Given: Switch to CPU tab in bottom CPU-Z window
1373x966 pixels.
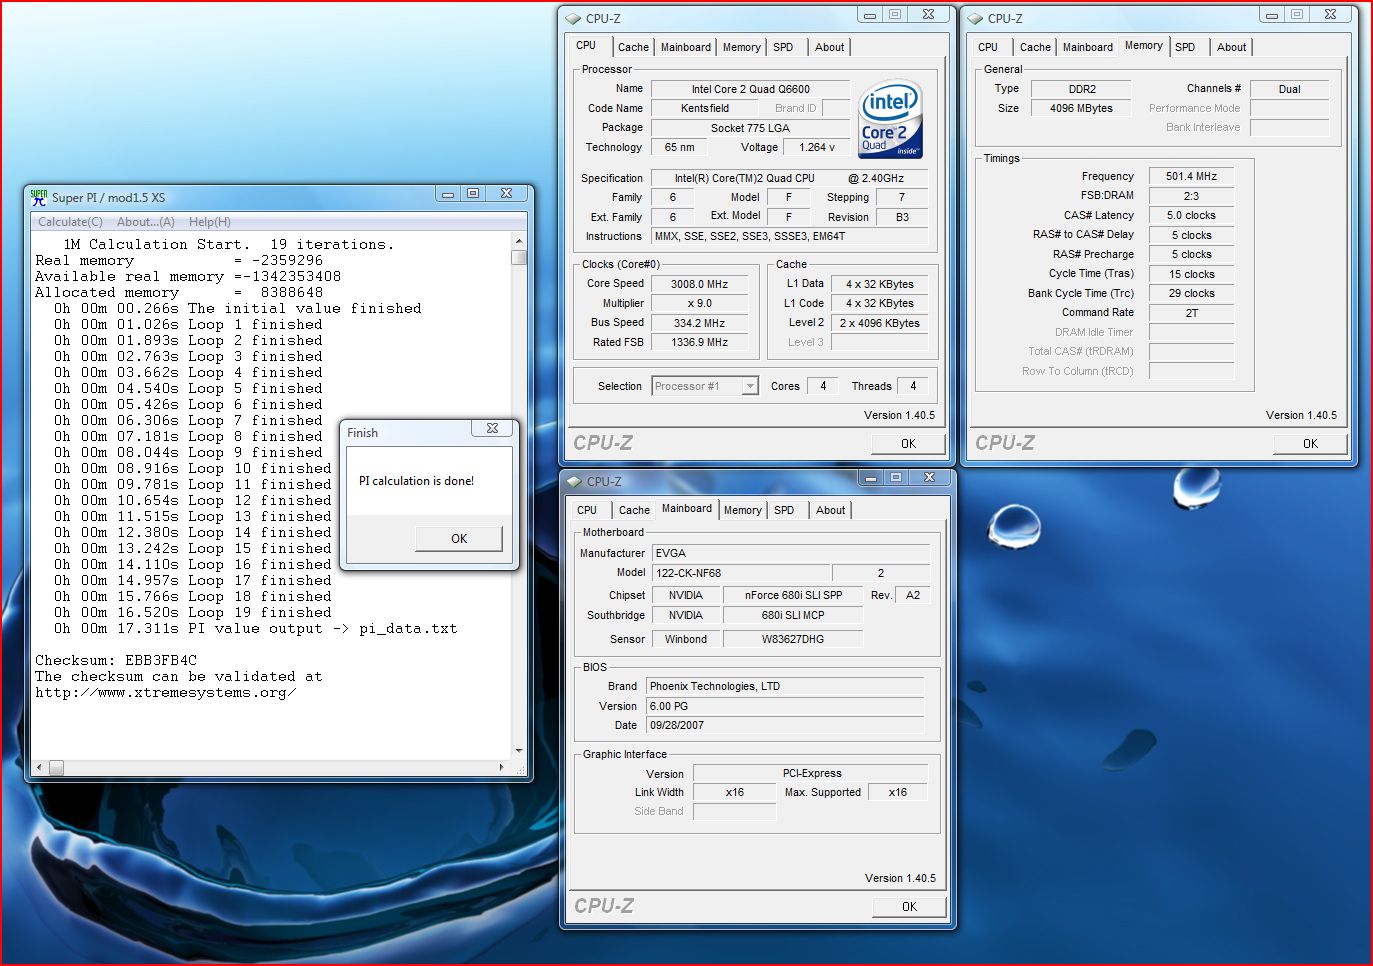Looking at the screenshot, I should pyautogui.click(x=587, y=510).
